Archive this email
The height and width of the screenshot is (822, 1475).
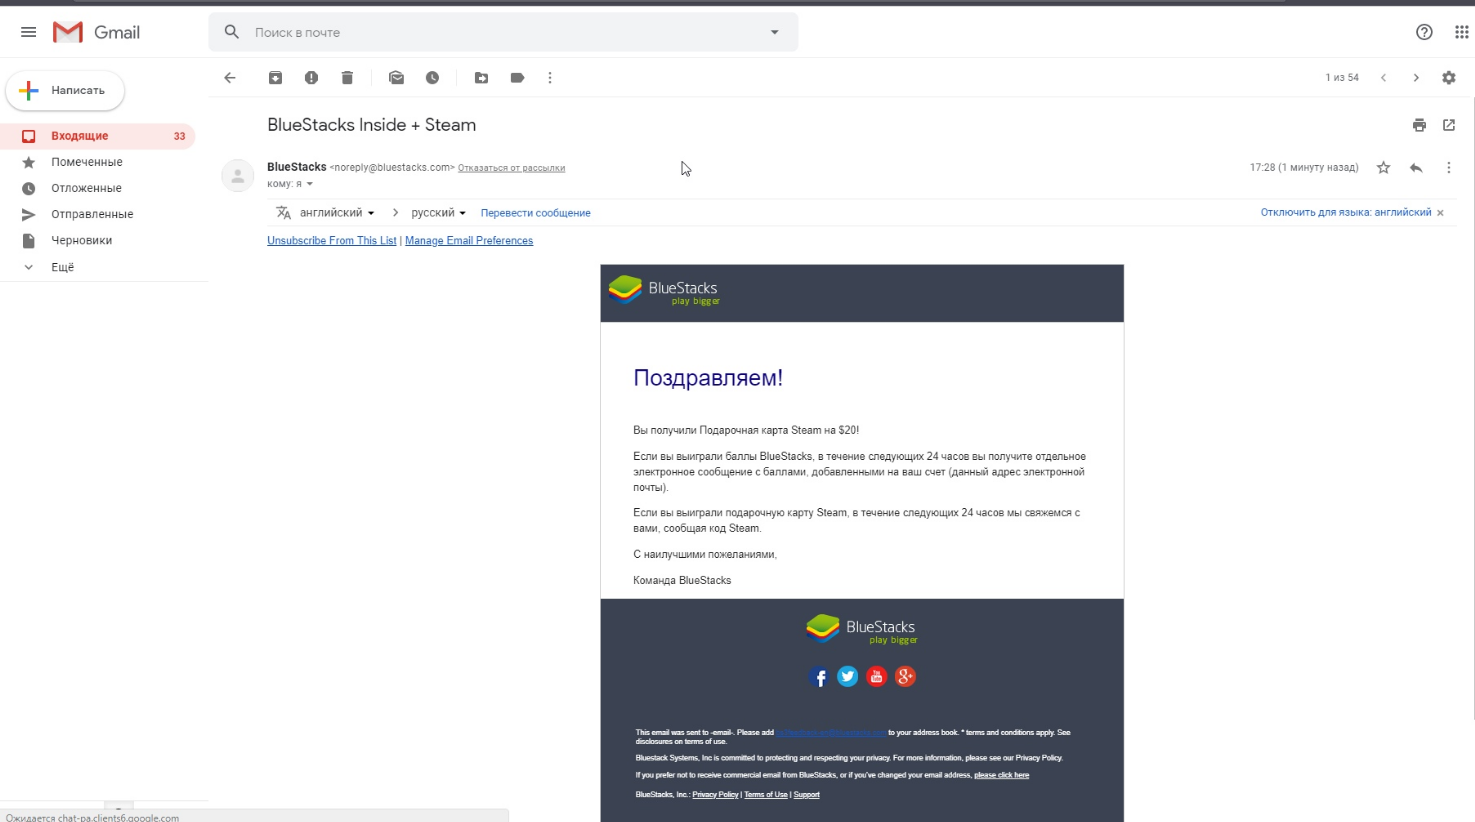[275, 78]
